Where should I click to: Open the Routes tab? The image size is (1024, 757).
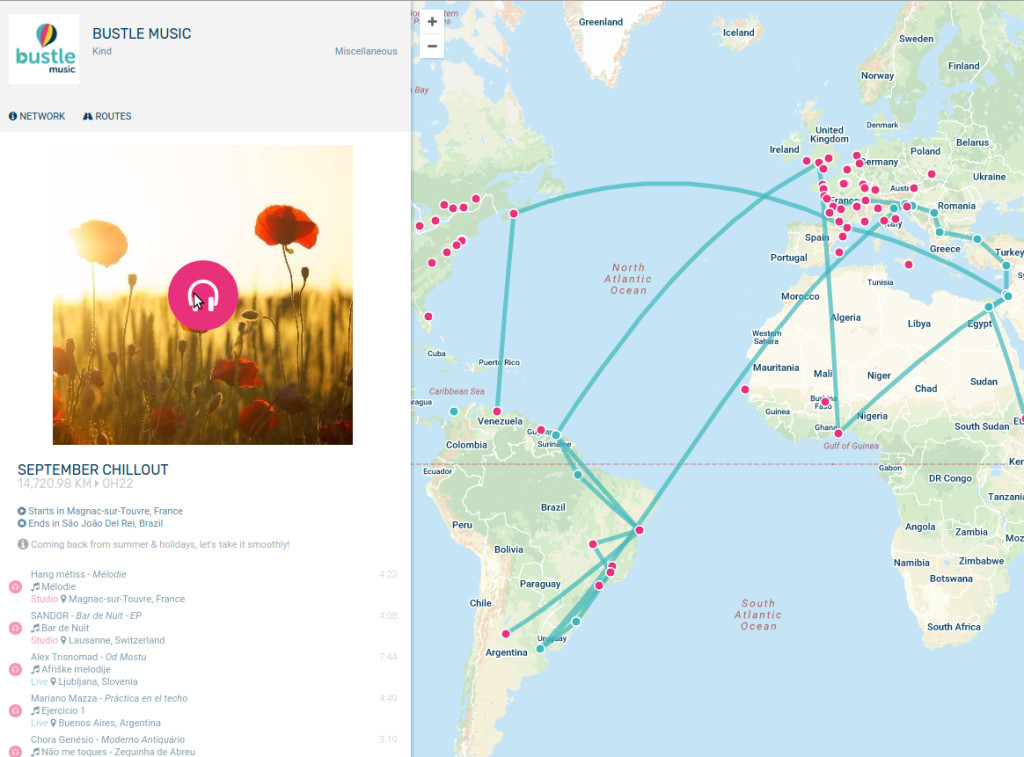point(107,116)
